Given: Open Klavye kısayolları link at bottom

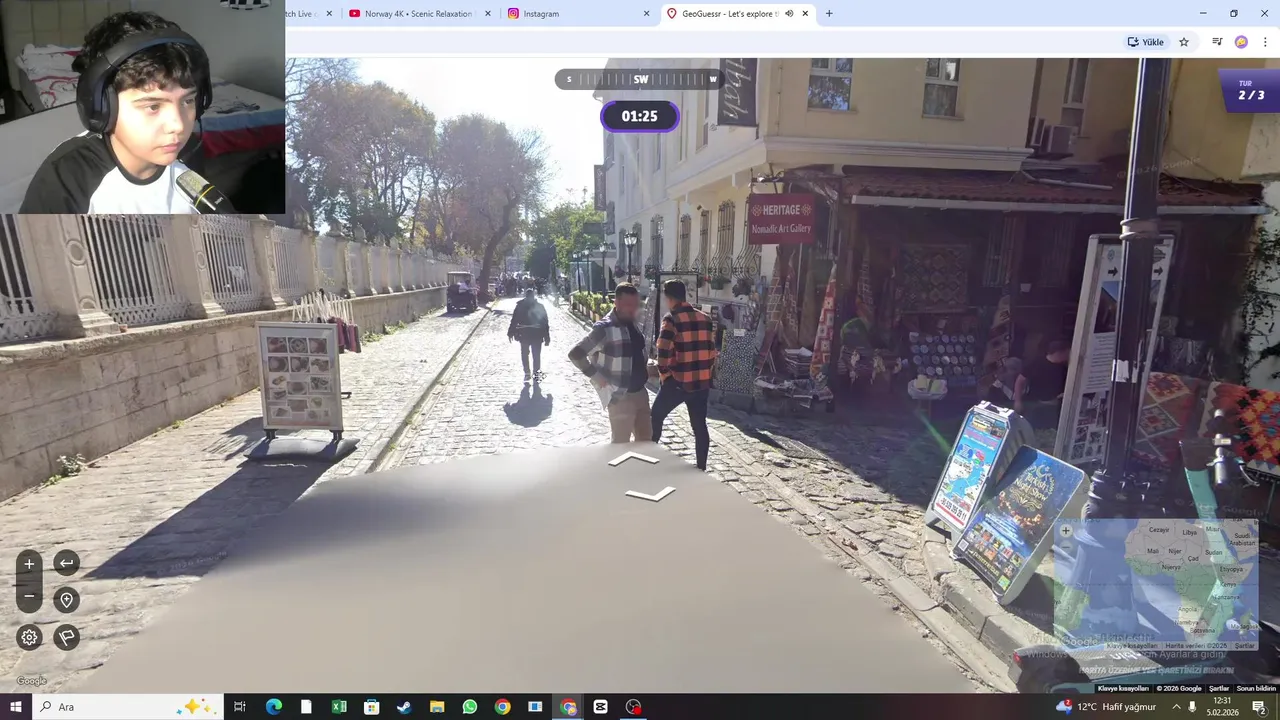Looking at the screenshot, I should click(x=1123, y=688).
